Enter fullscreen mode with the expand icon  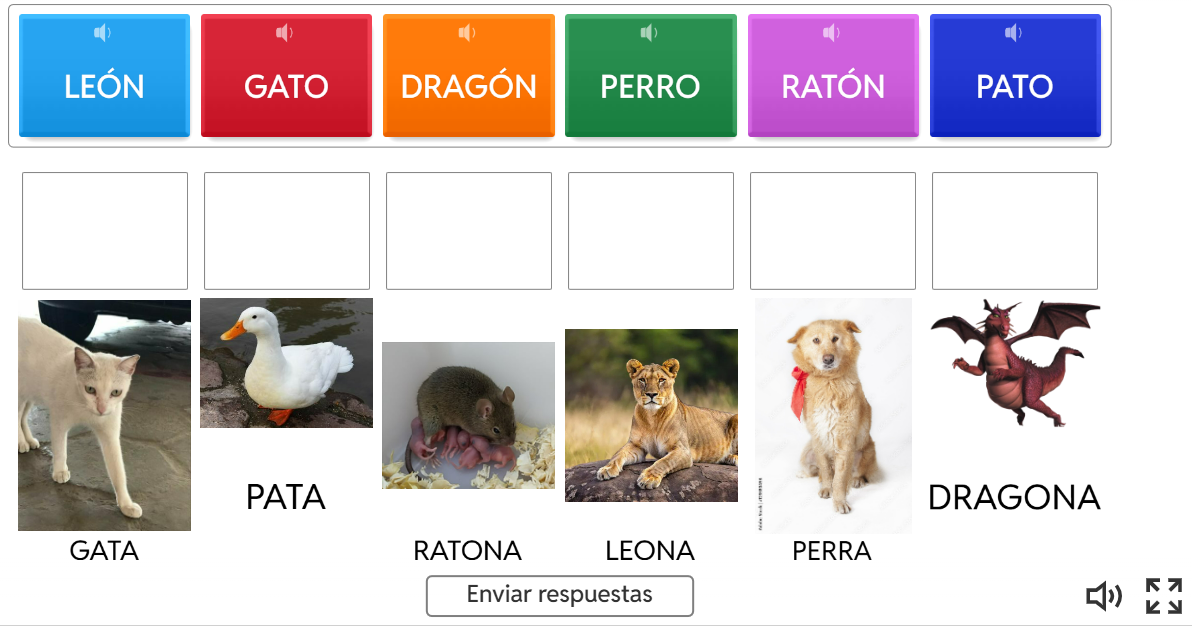pos(1164,596)
